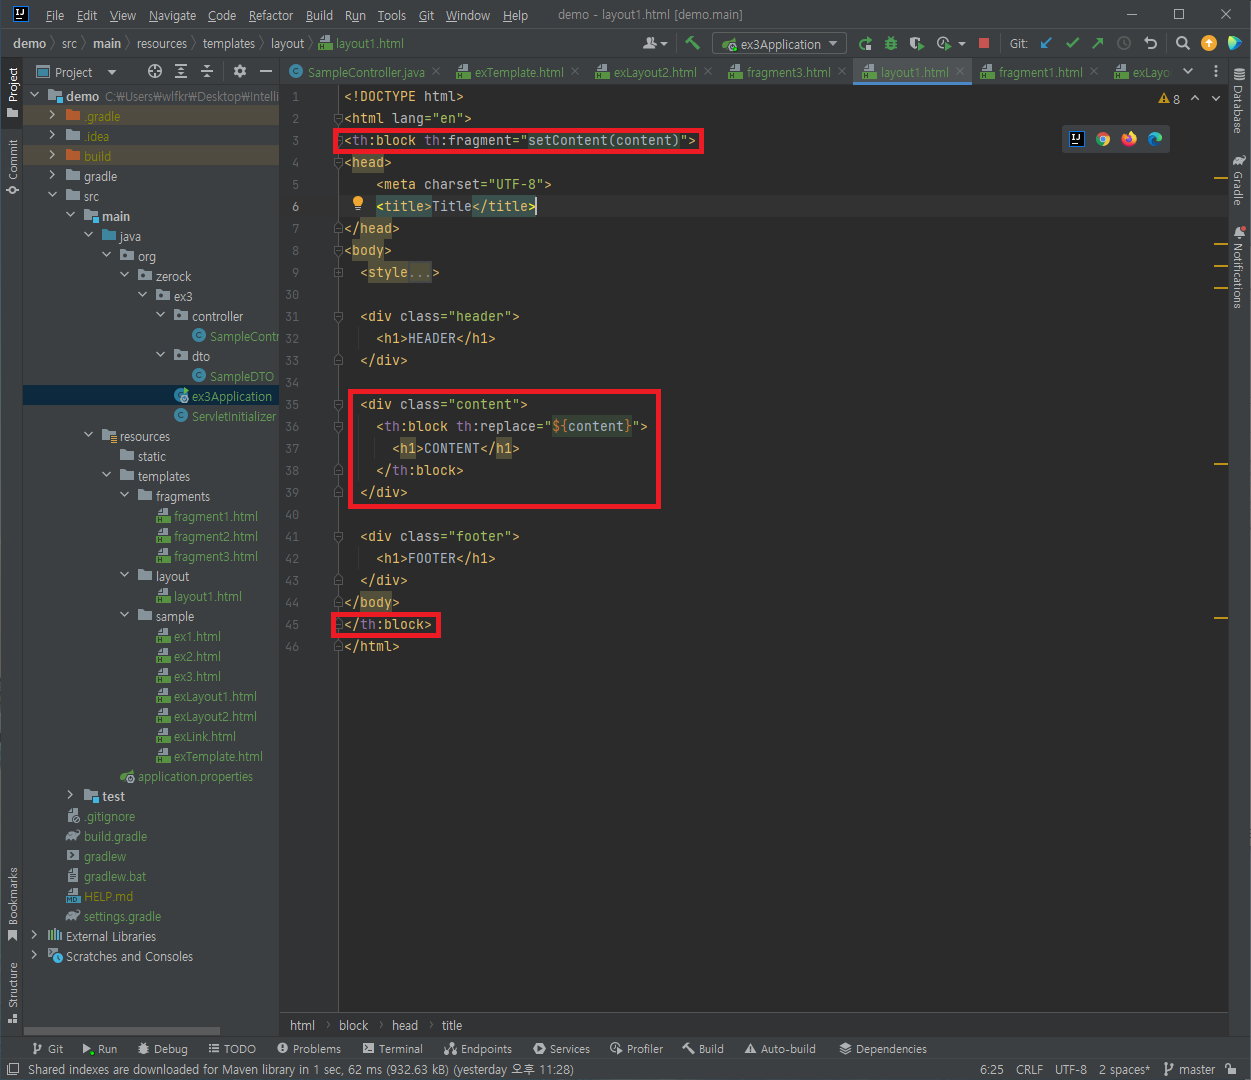The width and height of the screenshot is (1251, 1080).
Task: Open Project panel gear options
Action: (x=239, y=71)
